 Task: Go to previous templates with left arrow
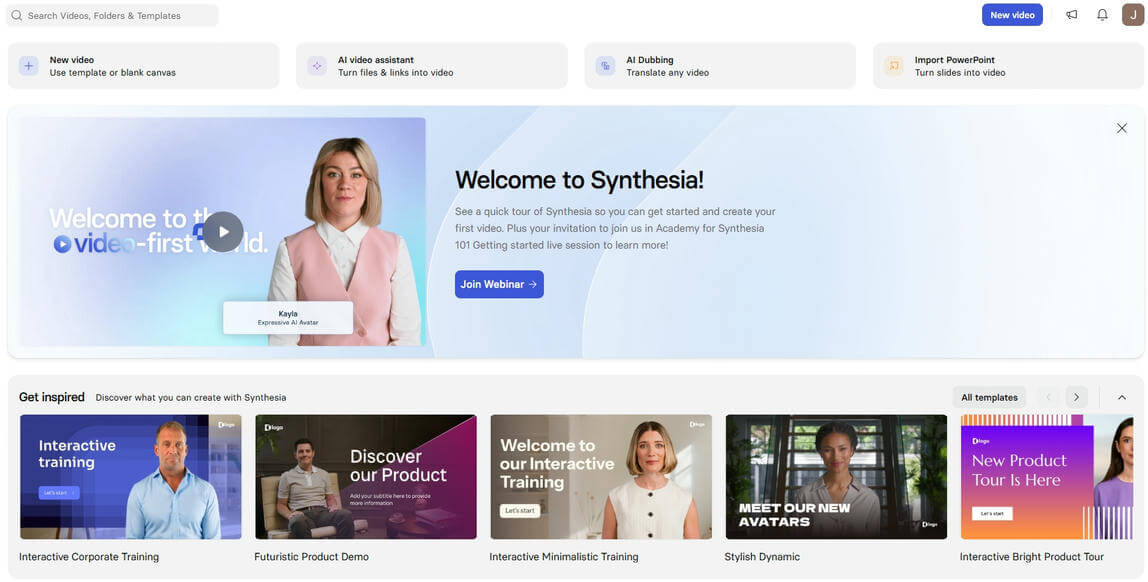(1048, 397)
